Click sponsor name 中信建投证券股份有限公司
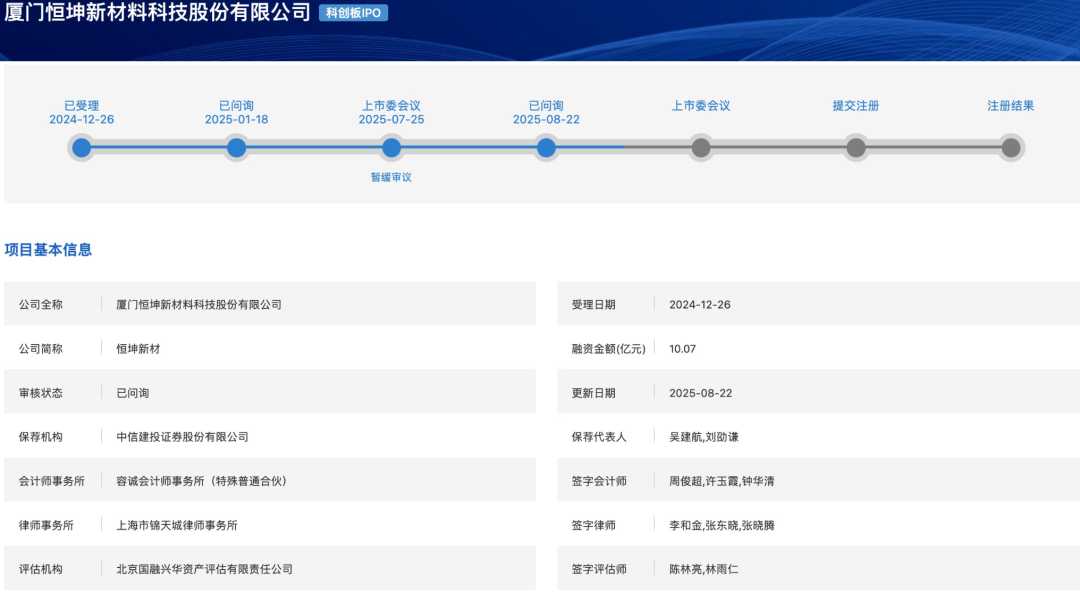Viewport: 1080px width, 593px height. tap(183, 437)
